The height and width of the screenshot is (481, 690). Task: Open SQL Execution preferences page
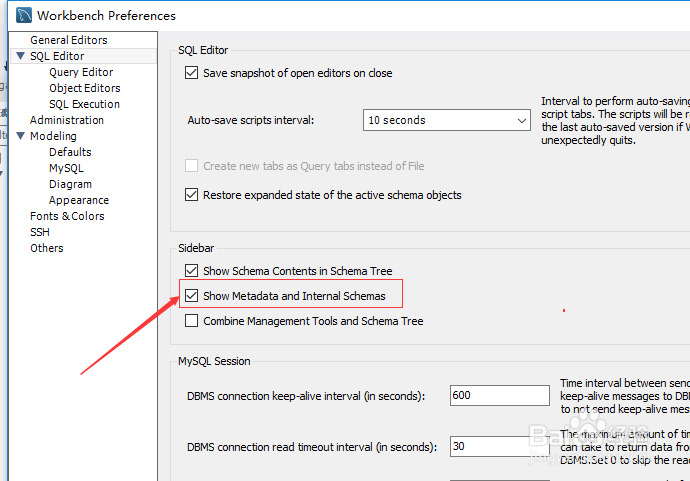point(84,104)
